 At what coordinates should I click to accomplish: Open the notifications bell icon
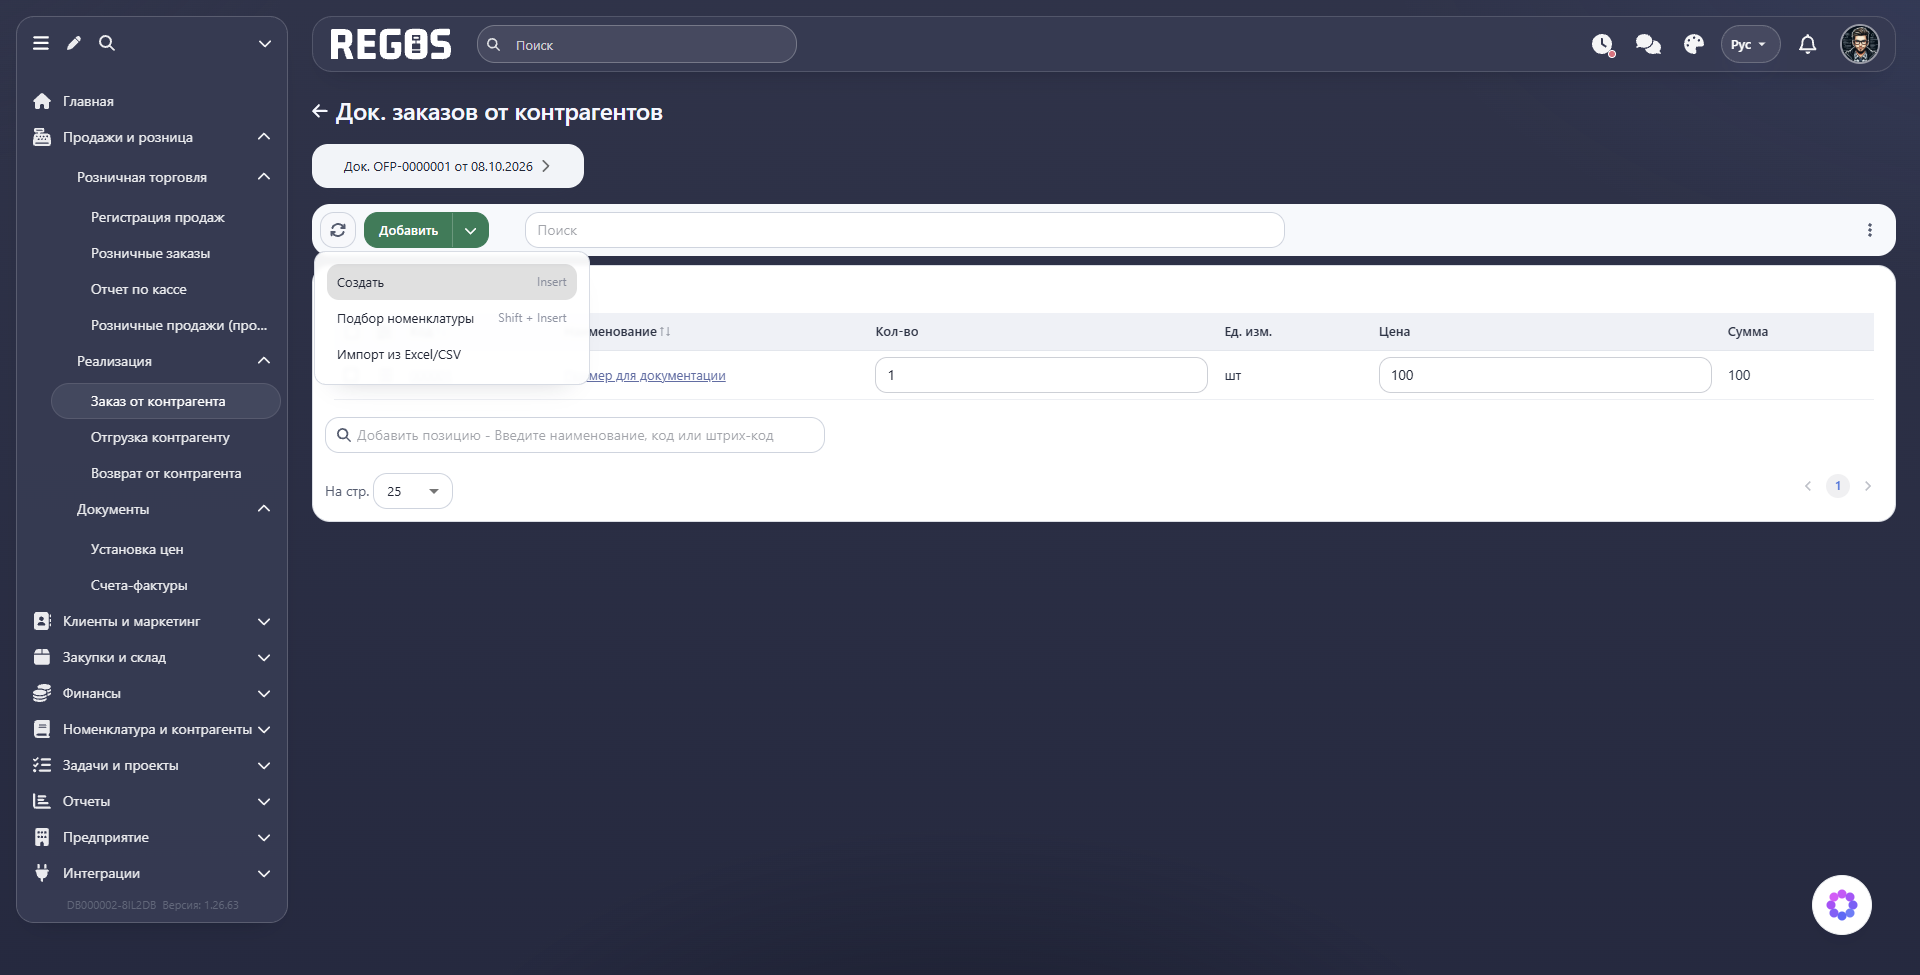click(x=1807, y=44)
